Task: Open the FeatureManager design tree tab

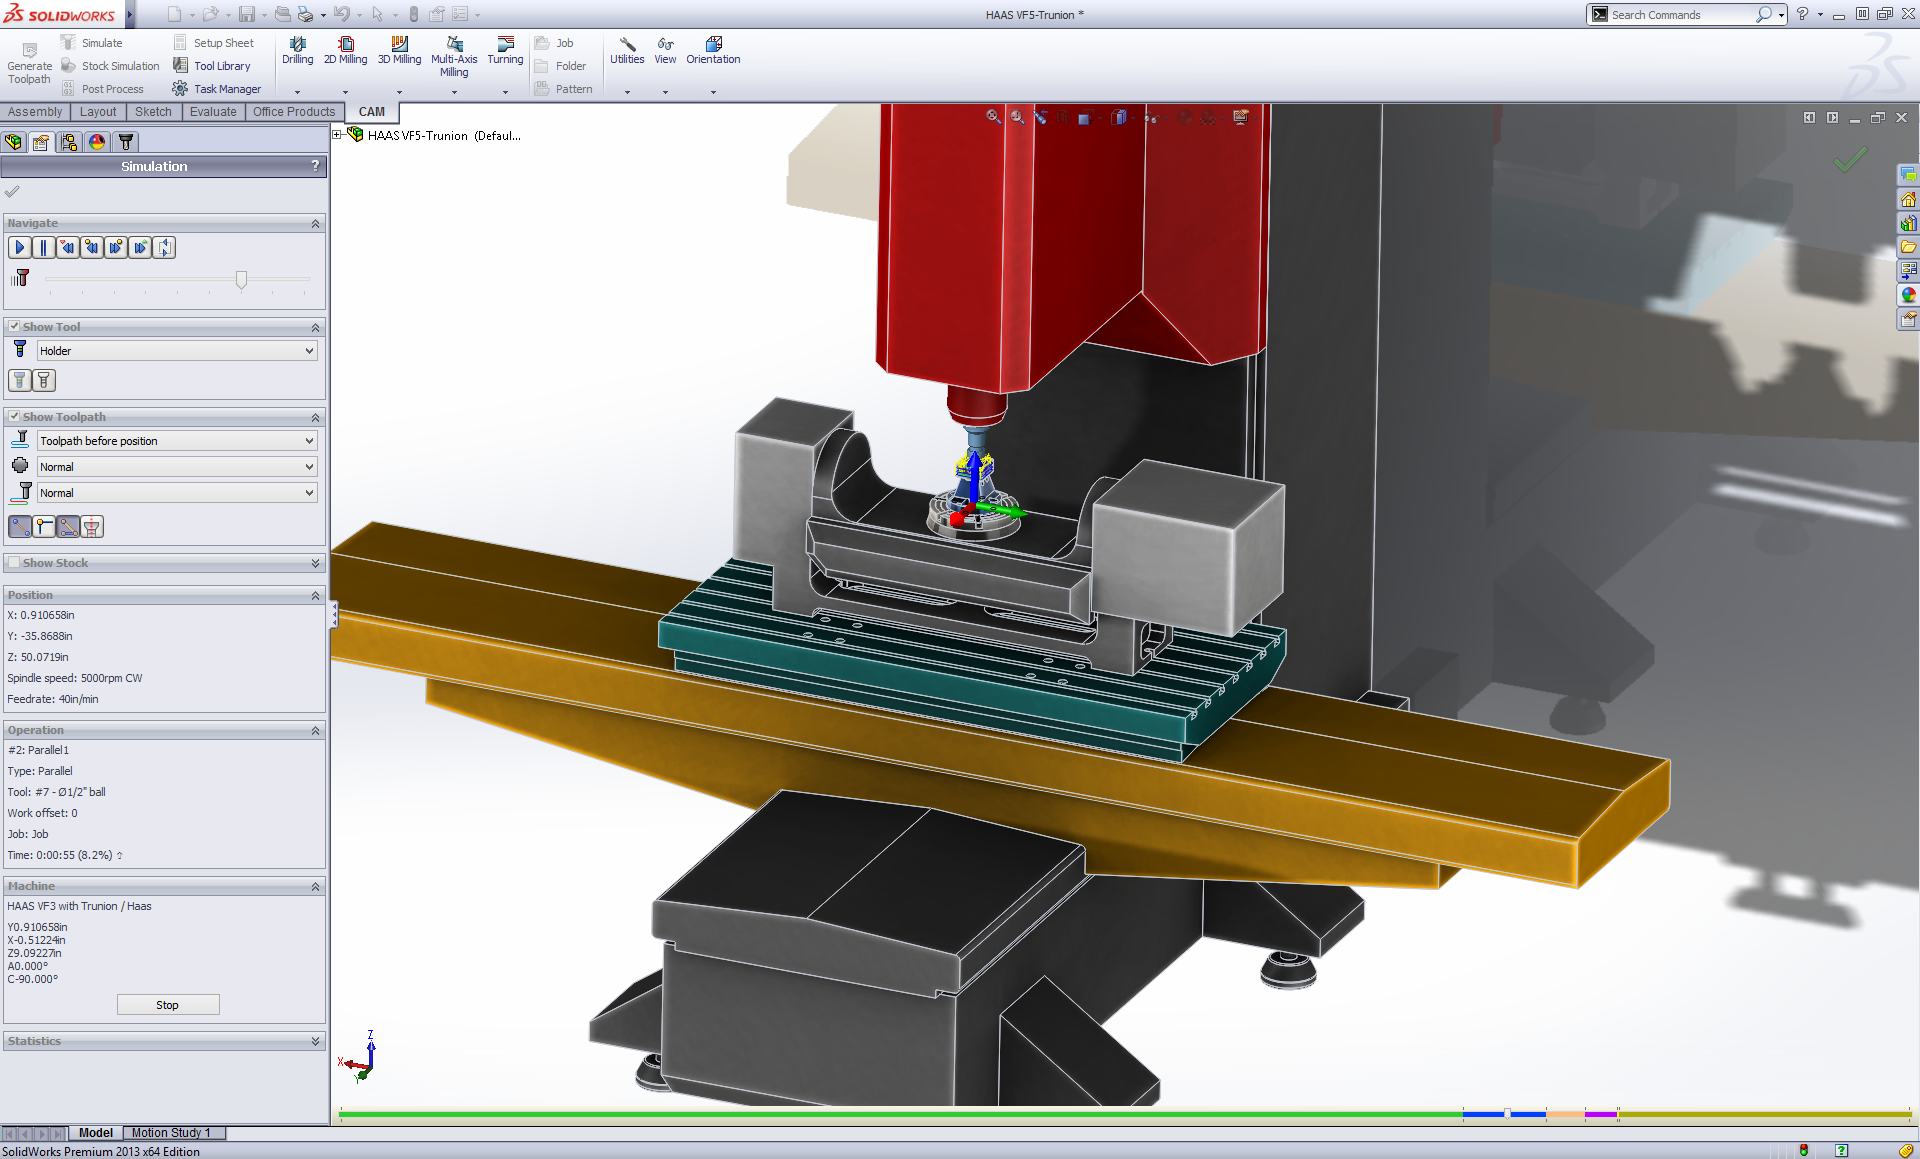Action: click(x=13, y=142)
